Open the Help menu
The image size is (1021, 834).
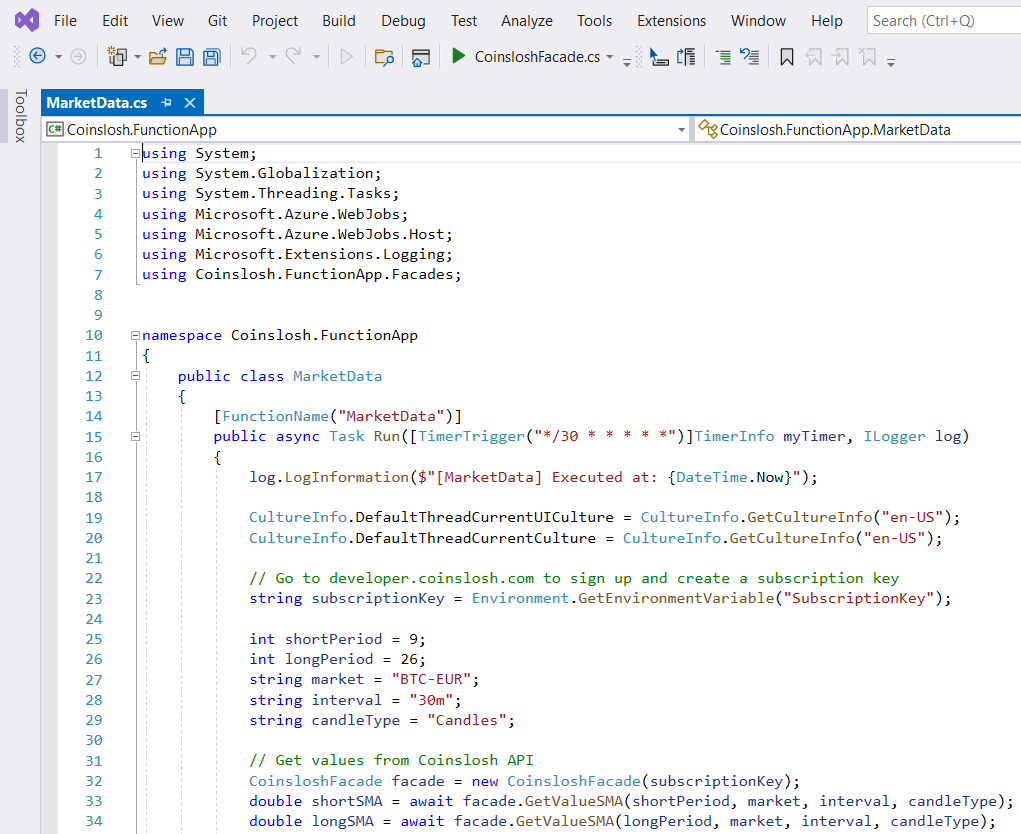pos(826,21)
